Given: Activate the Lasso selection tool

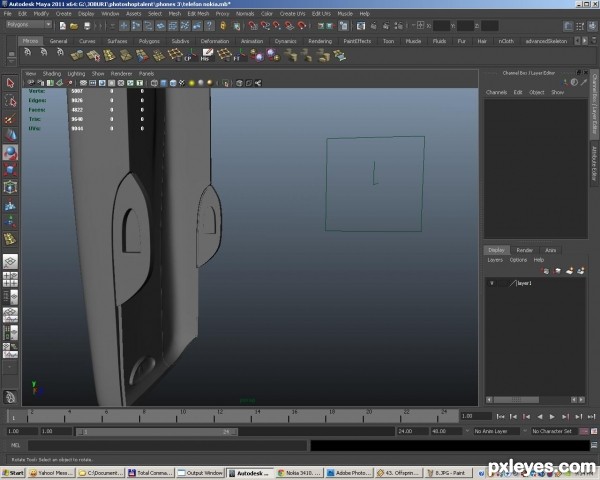Looking at the screenshot, I should (10, 101).
